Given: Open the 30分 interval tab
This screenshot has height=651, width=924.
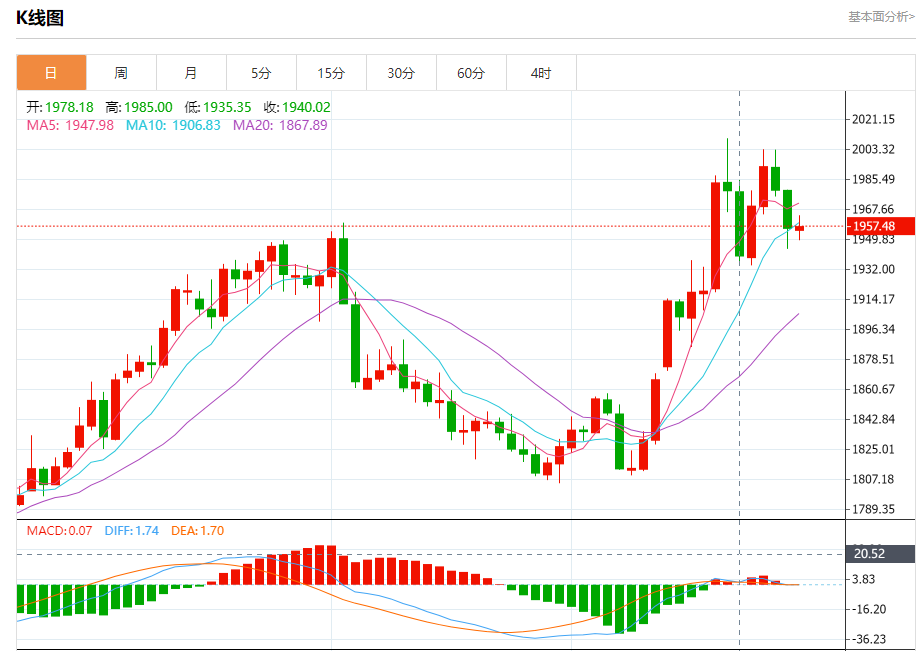Looking at the screenshot, I should [x=401, y=73].
